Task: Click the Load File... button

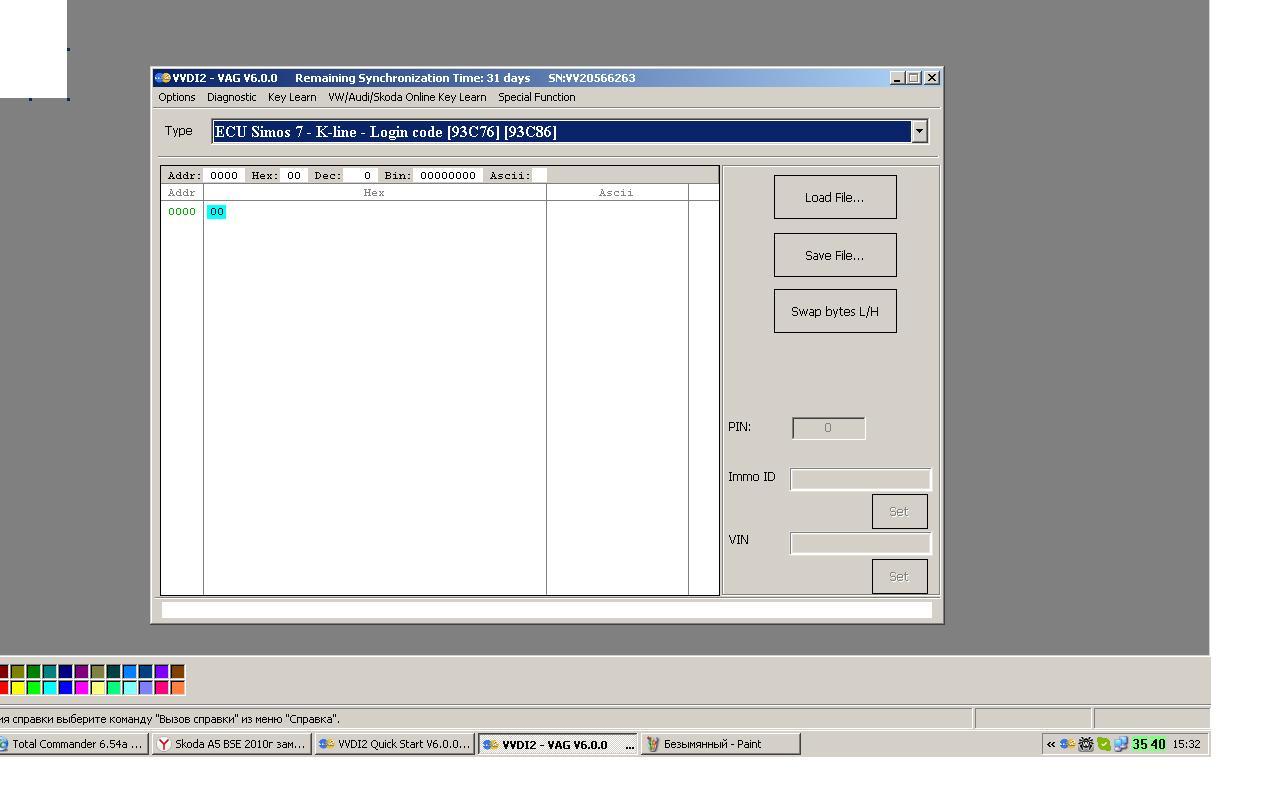Action: tap(835, 197)
